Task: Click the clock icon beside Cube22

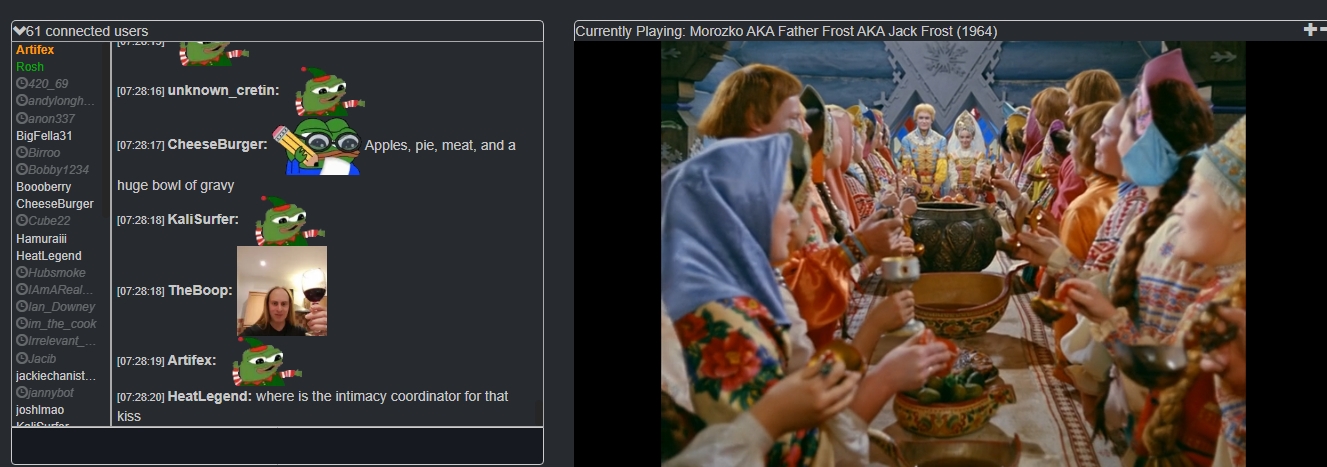Action: pos(22,221)
